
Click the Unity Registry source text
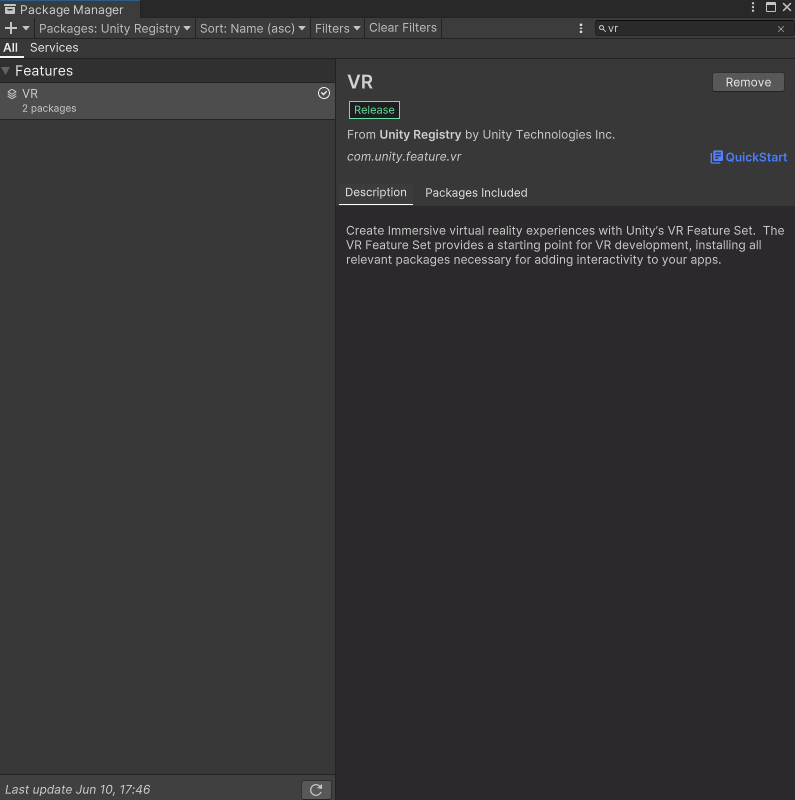[420, 135]
